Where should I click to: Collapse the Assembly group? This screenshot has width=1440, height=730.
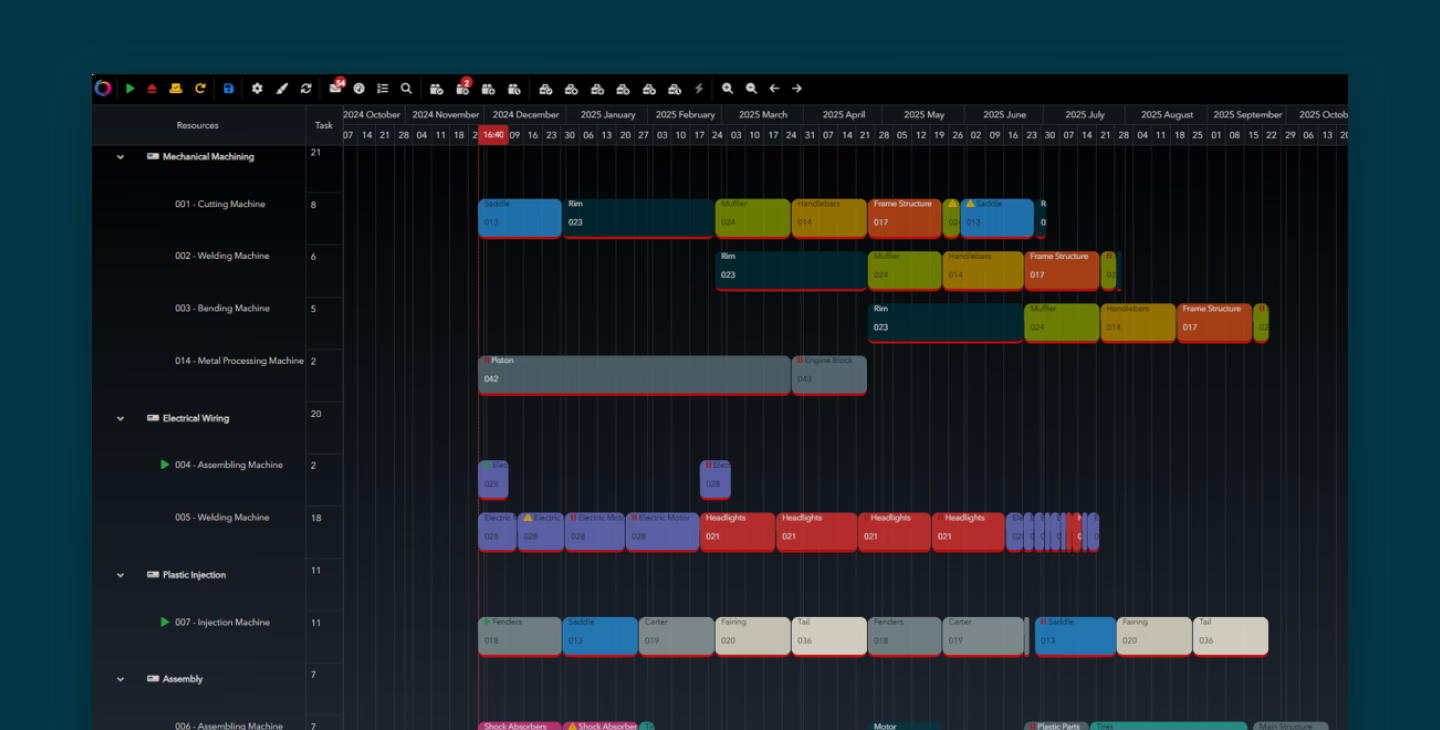tap(120, 679)
